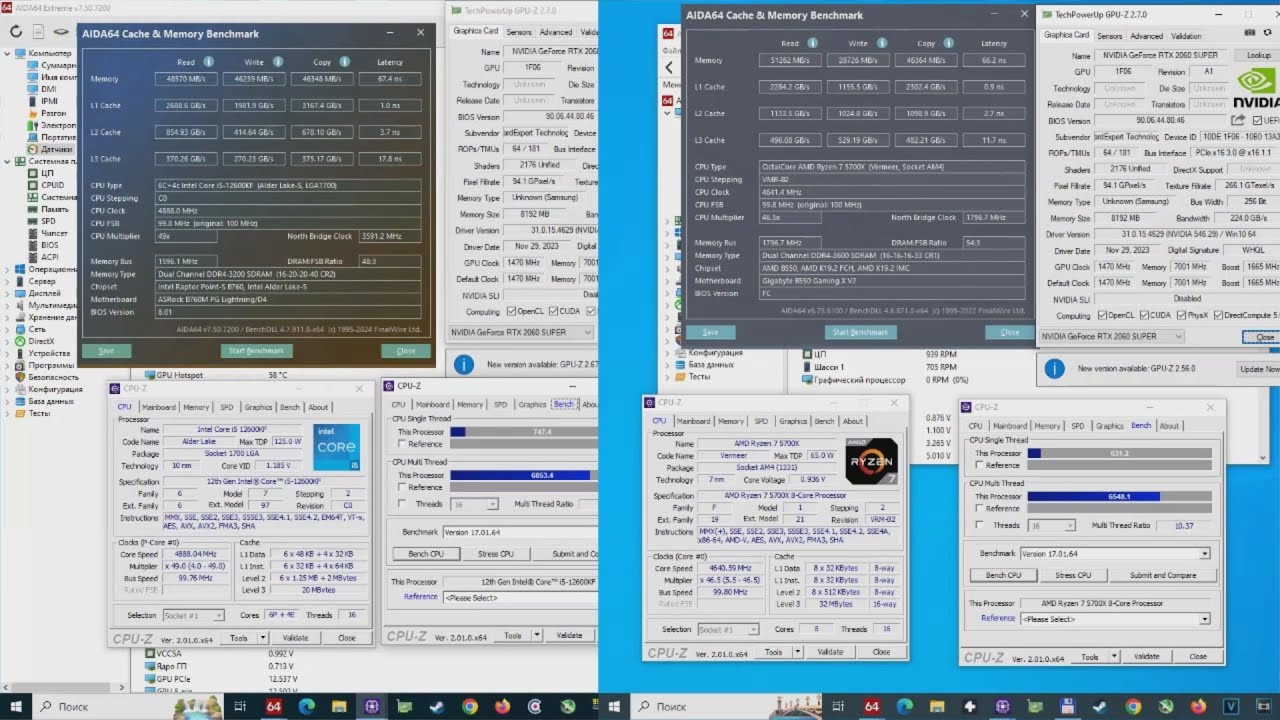Open Benchmark version dropdown in Ryzen 5700X CPU-Z
The width and height of the screenshot is (1280, 720).
point(1115,553)
